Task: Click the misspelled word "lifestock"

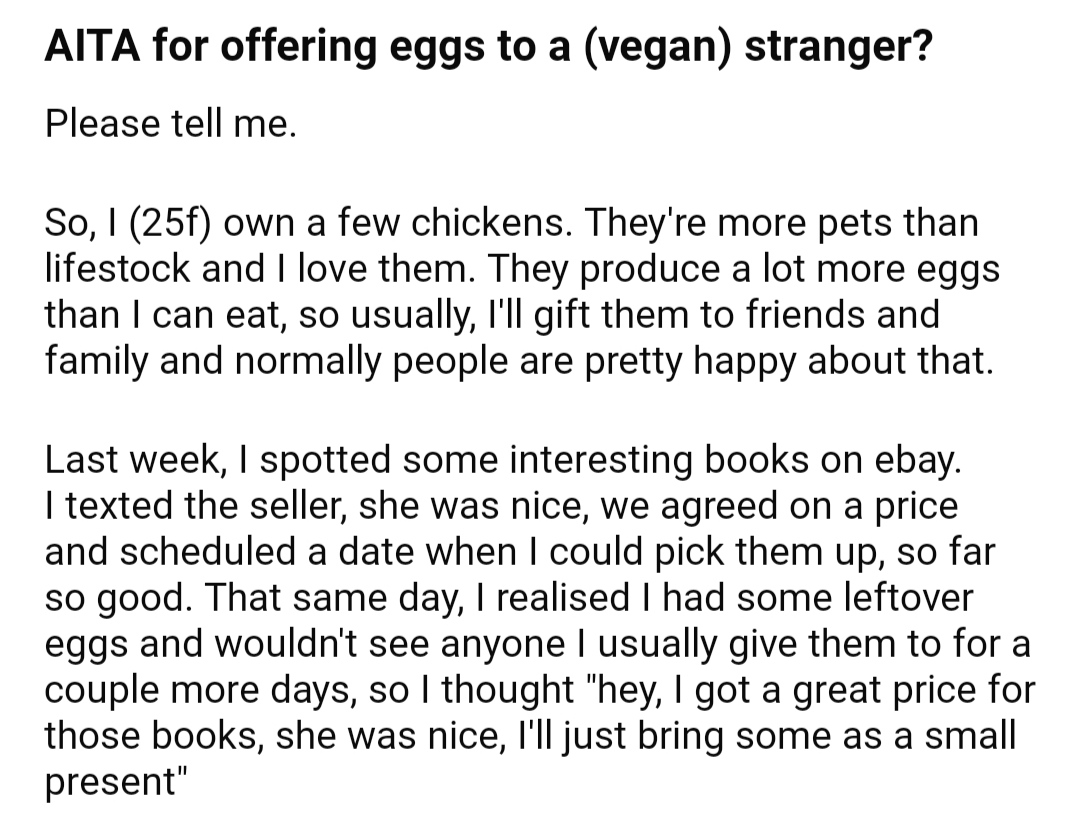Action: click(118, 268)
